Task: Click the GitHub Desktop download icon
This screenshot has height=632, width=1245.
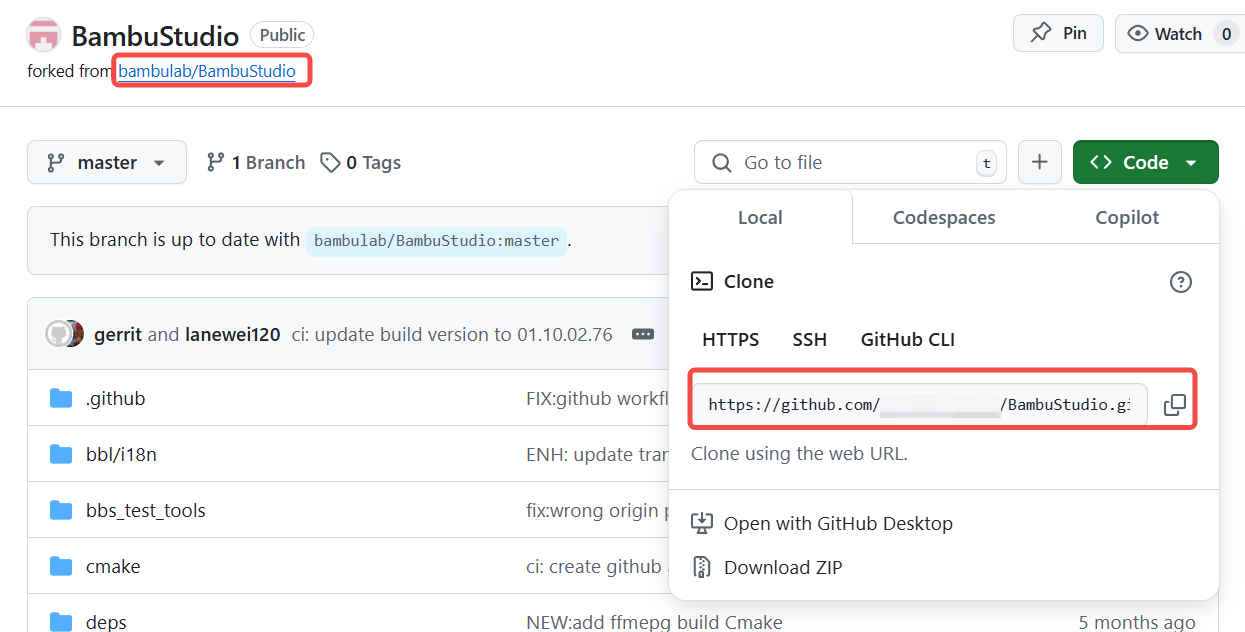Action: (x=702, y=523)
